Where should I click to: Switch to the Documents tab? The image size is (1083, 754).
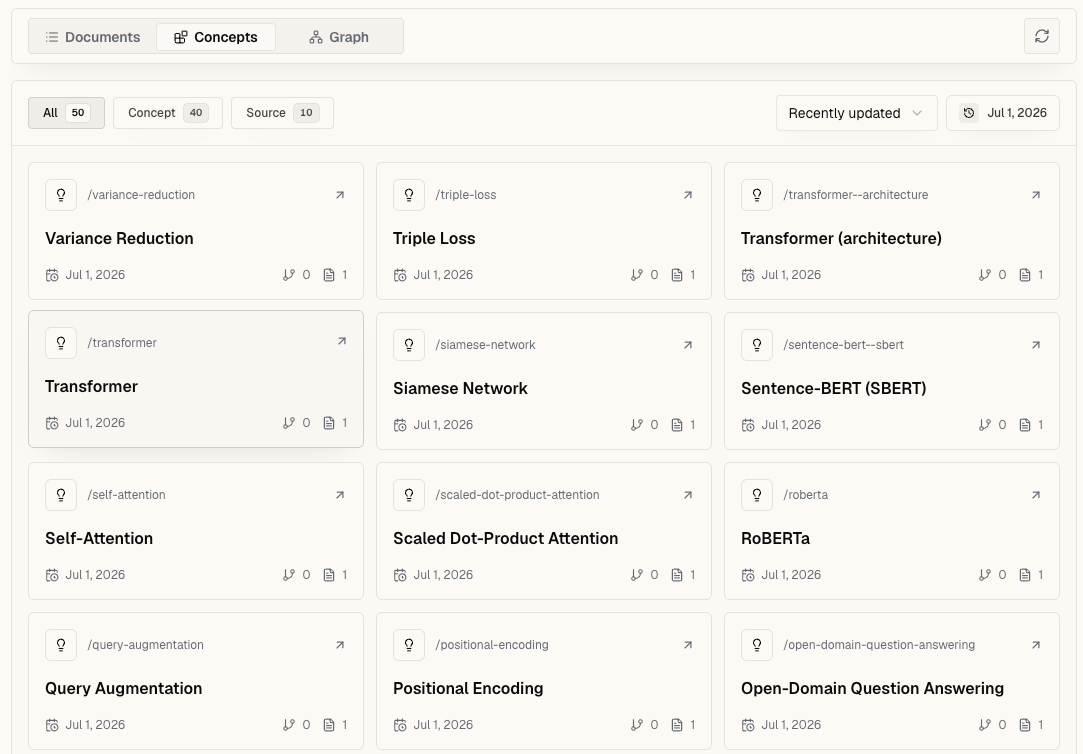(x=93, y=37)
